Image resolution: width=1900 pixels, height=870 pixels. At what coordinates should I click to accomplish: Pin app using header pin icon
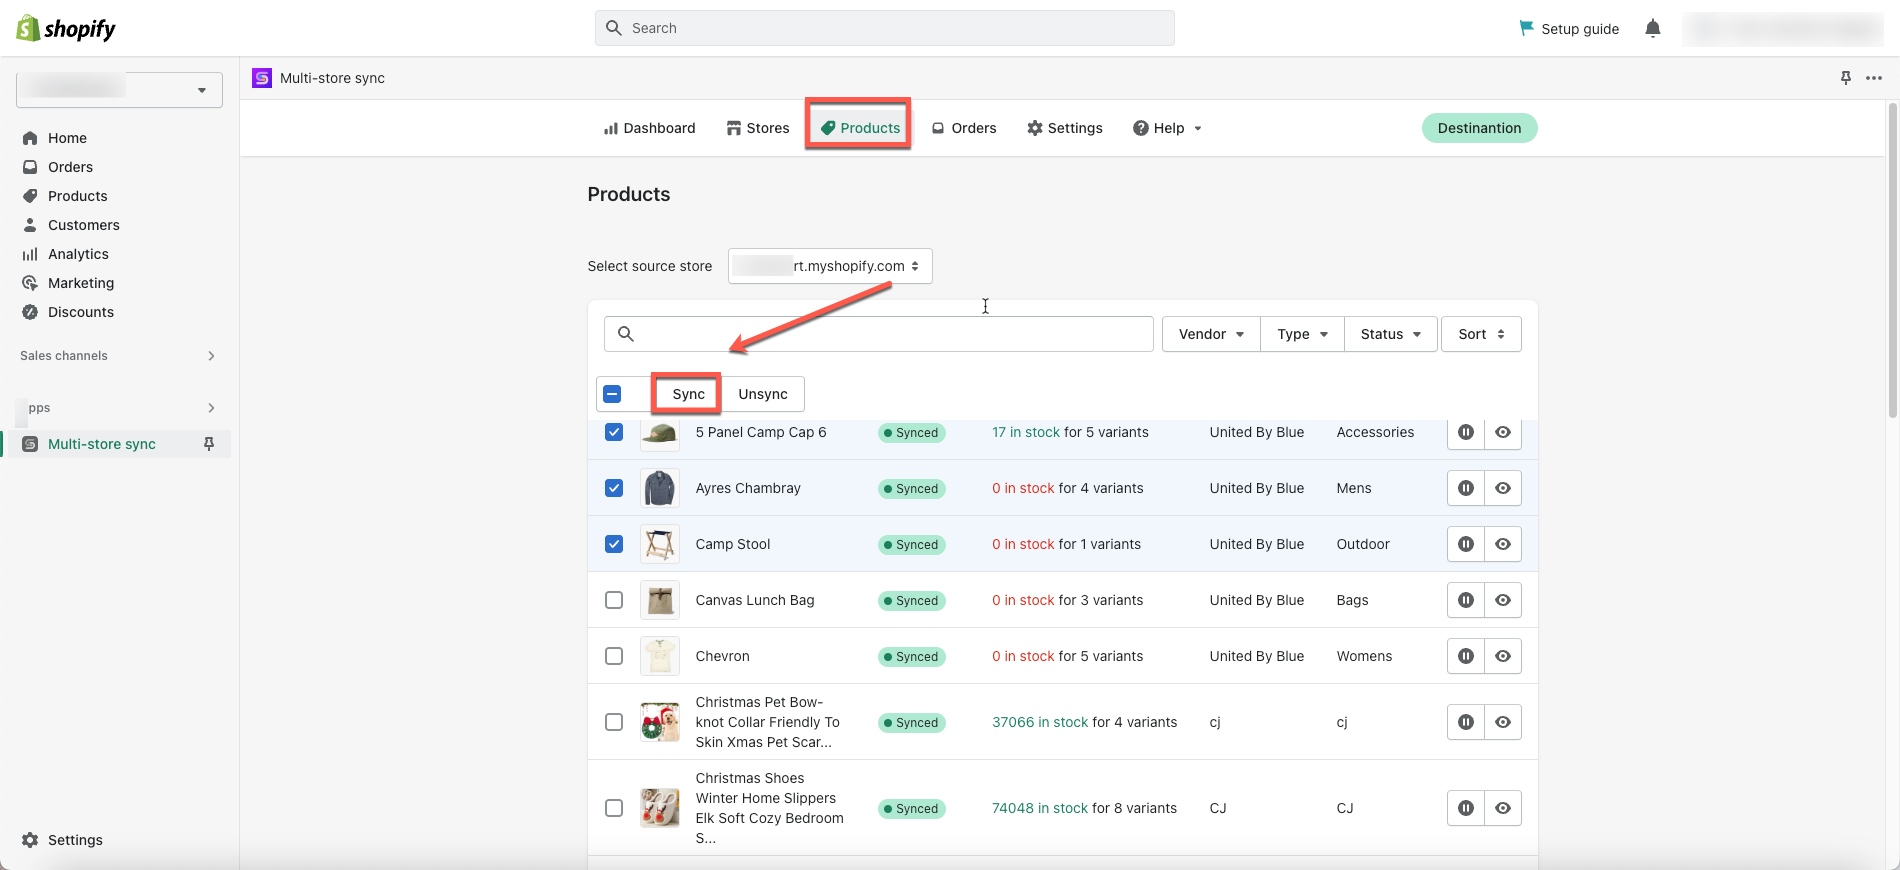(1846, 78)
